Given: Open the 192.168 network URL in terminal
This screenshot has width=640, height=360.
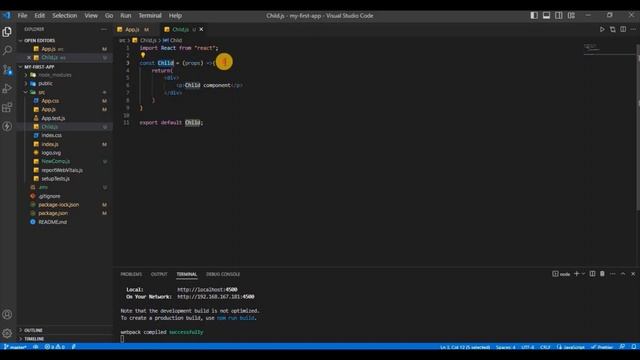Looking at the screenshot, I should (216, 297).
